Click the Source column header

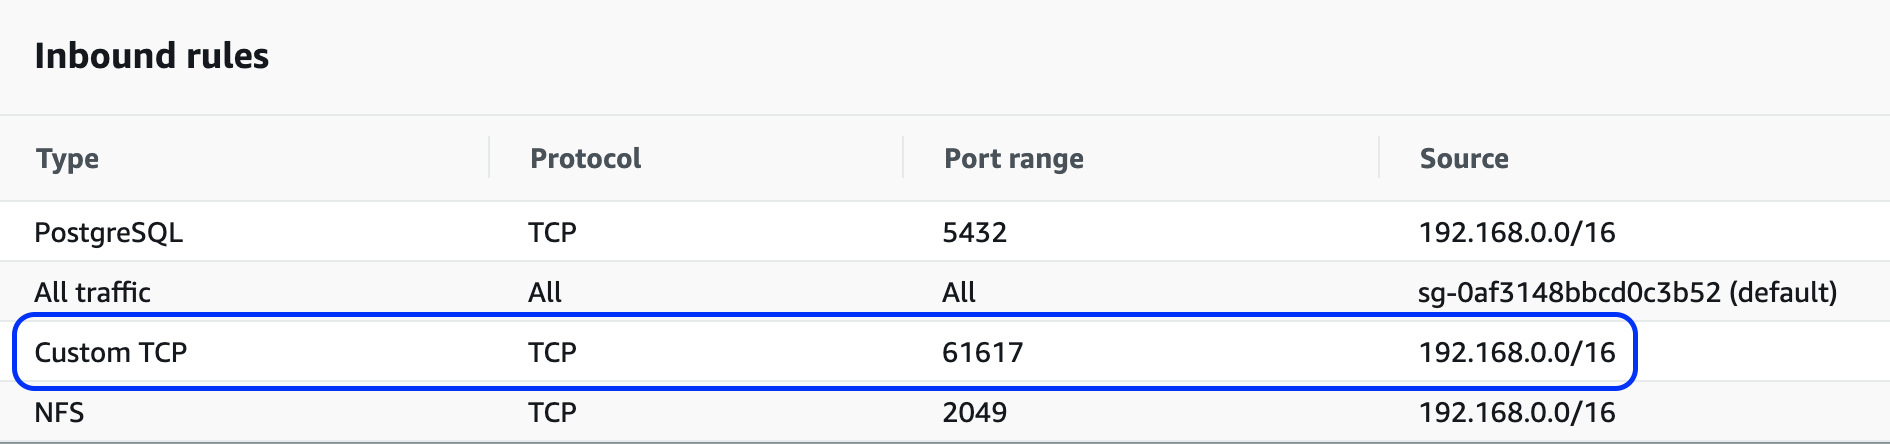point(1464,159)
